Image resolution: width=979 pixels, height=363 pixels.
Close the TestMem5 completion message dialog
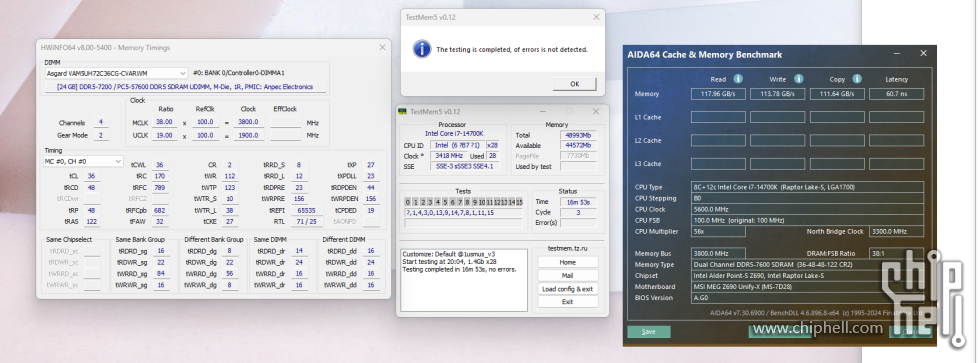click(596, 17)
